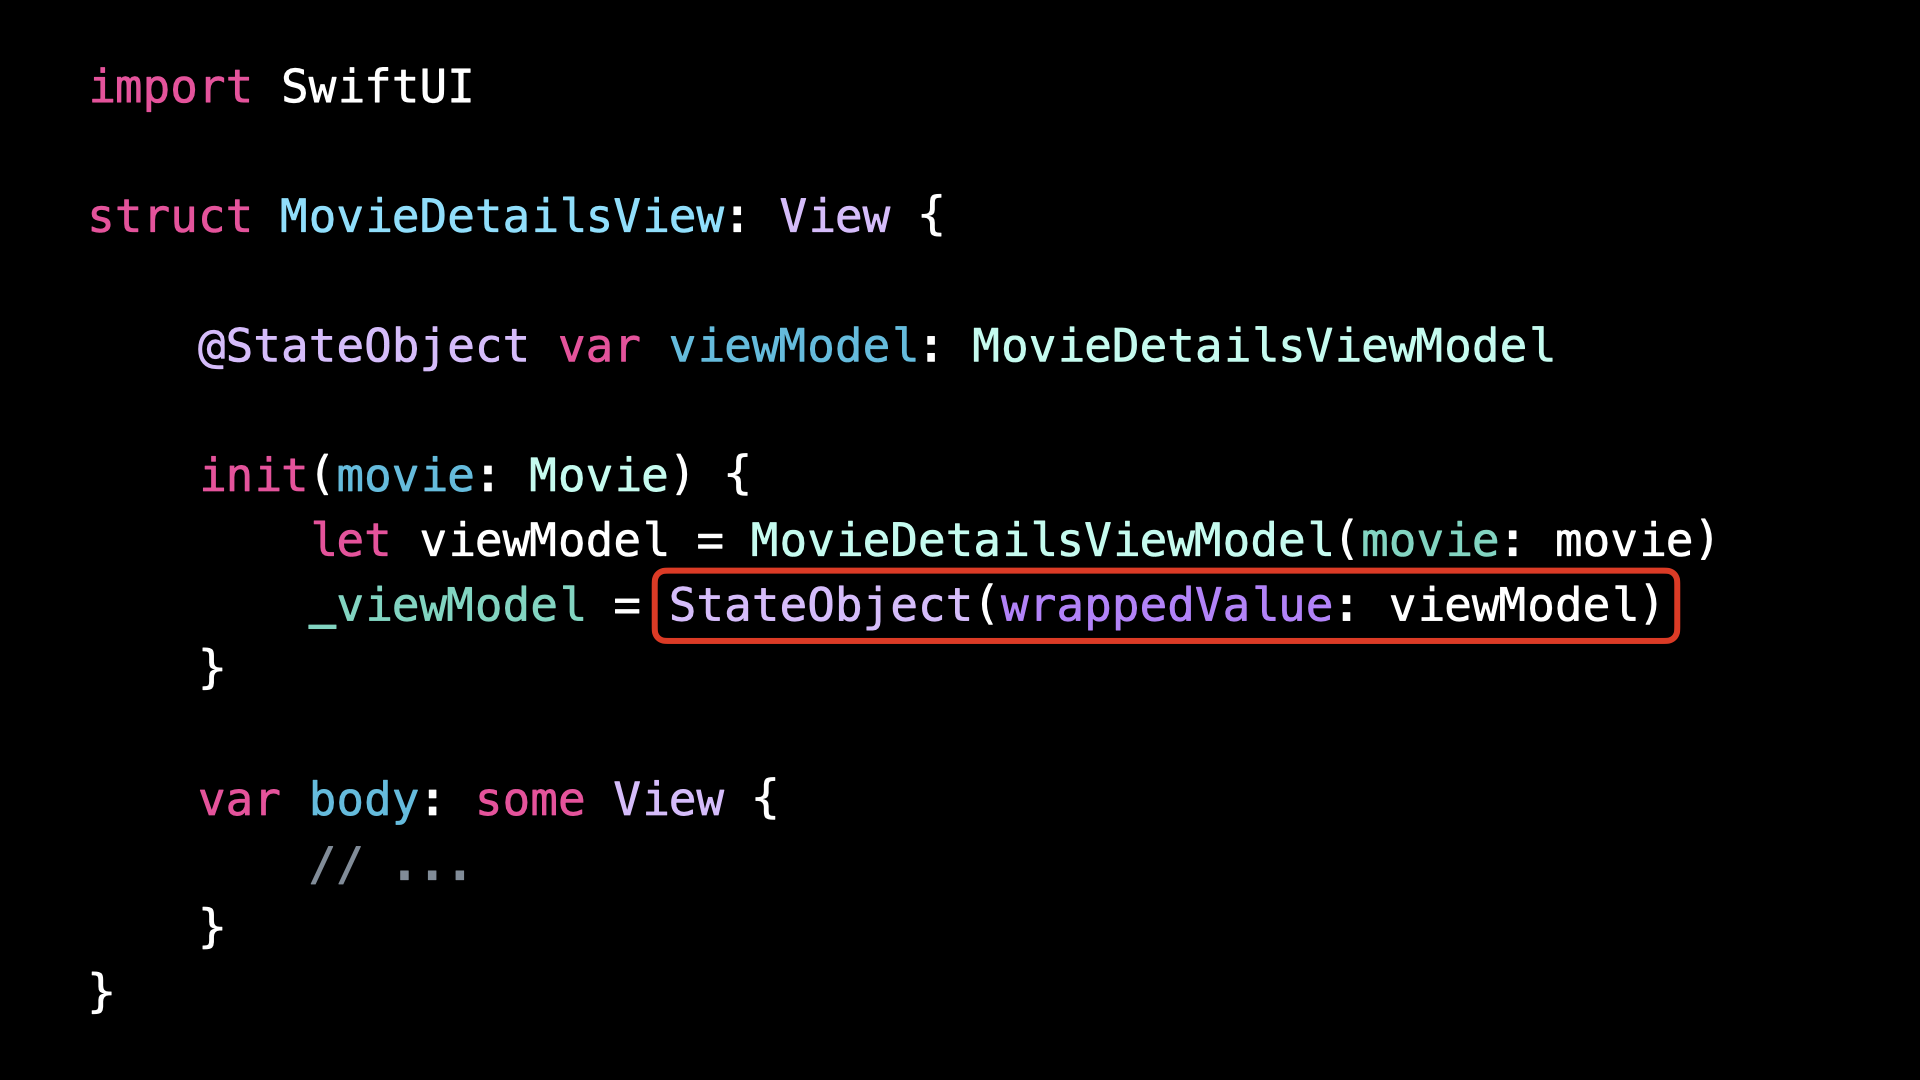Select the SwiftUI module name
Viewport: 1920px width, 1080px height.
377,87
